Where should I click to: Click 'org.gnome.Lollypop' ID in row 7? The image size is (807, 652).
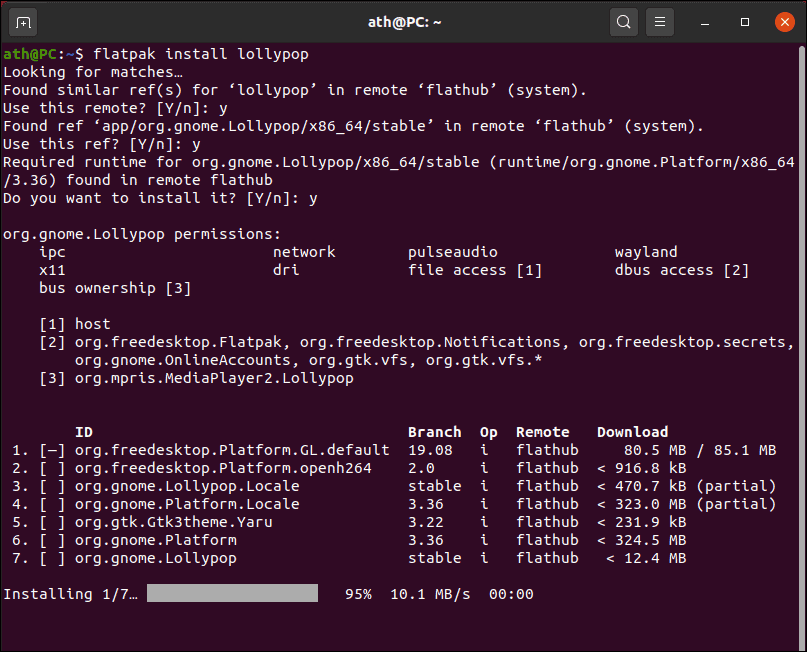pyautogui.click(x=156, y=558)
